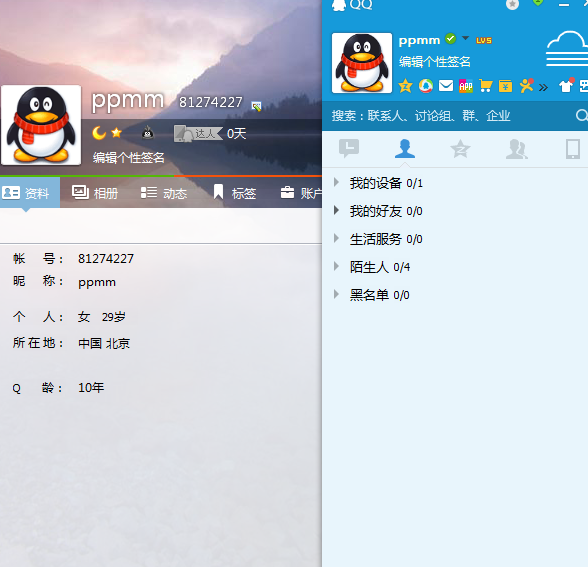The image size is (588, 567).
Task: Open the Pengyou friends network icon
Action: coord(526,86)
